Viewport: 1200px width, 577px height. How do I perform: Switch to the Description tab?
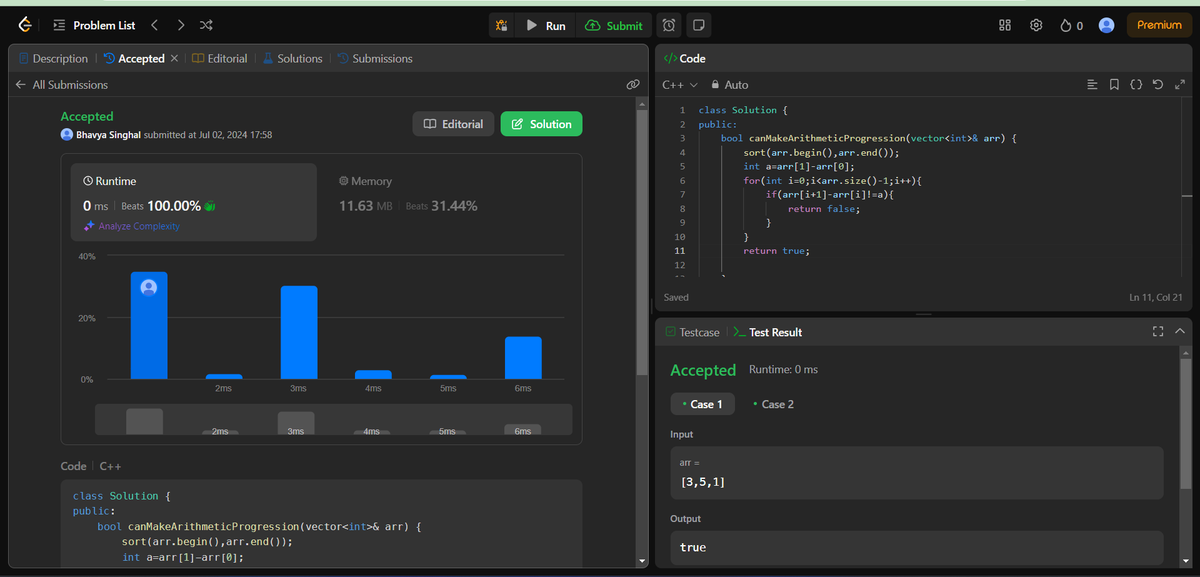pyautogui.click(x=54, y=59)
